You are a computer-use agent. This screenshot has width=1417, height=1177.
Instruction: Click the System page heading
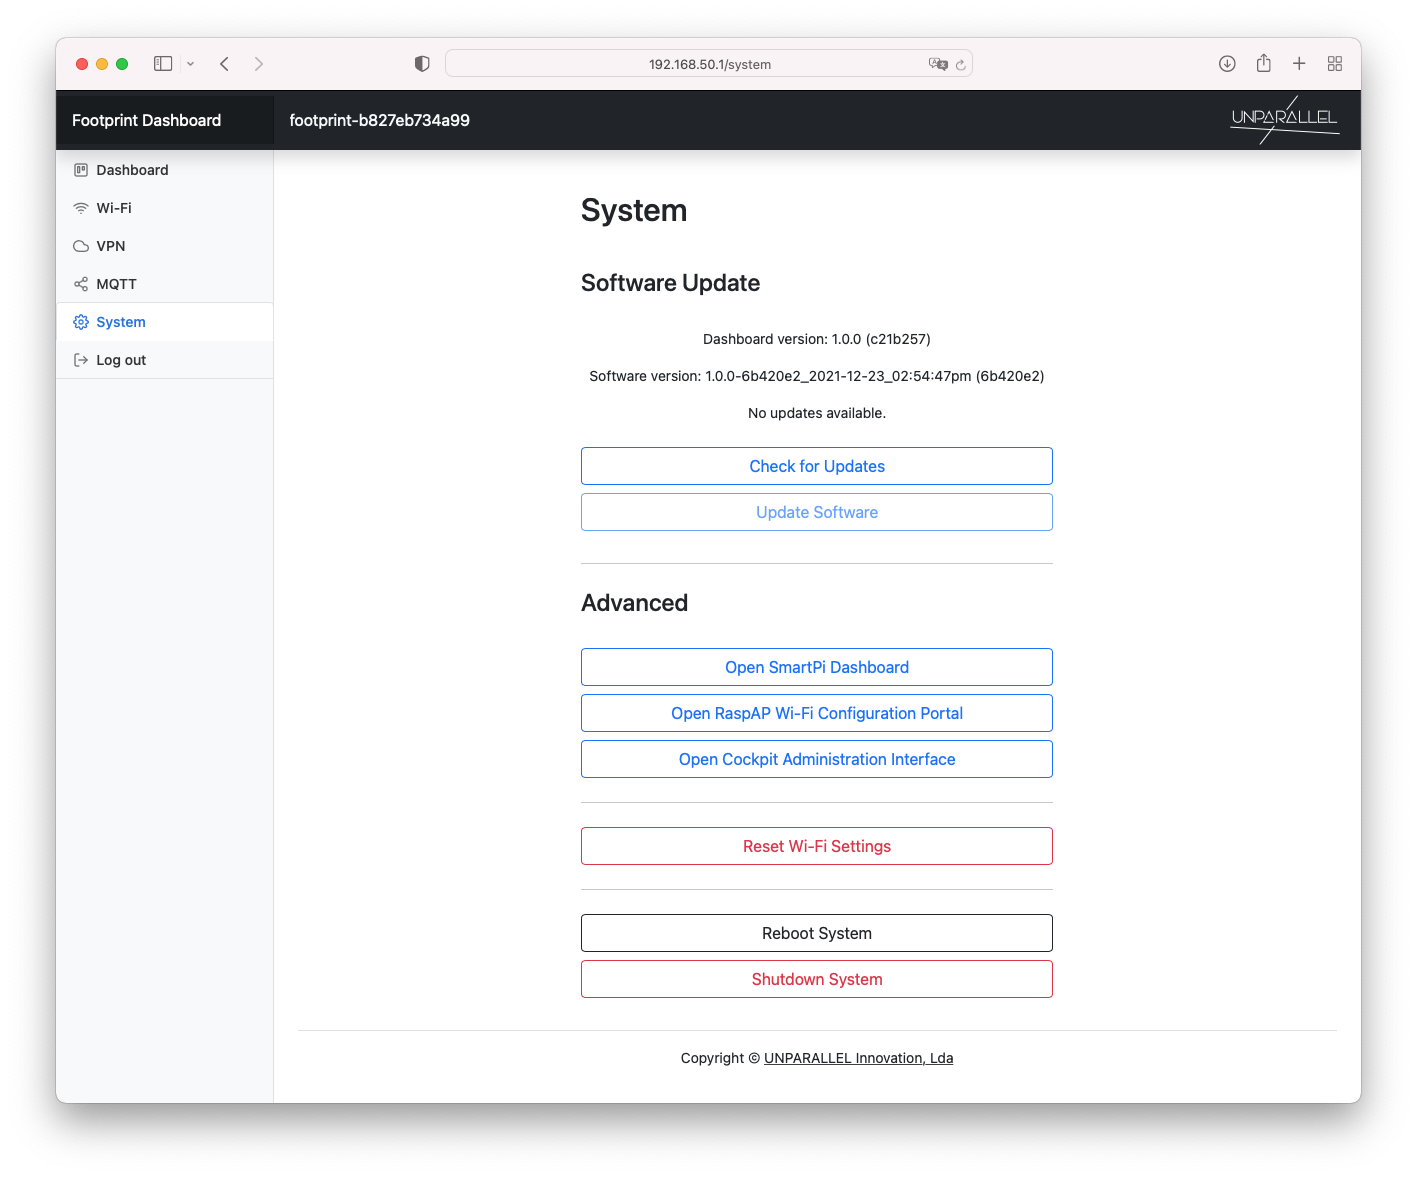[634, 210]
